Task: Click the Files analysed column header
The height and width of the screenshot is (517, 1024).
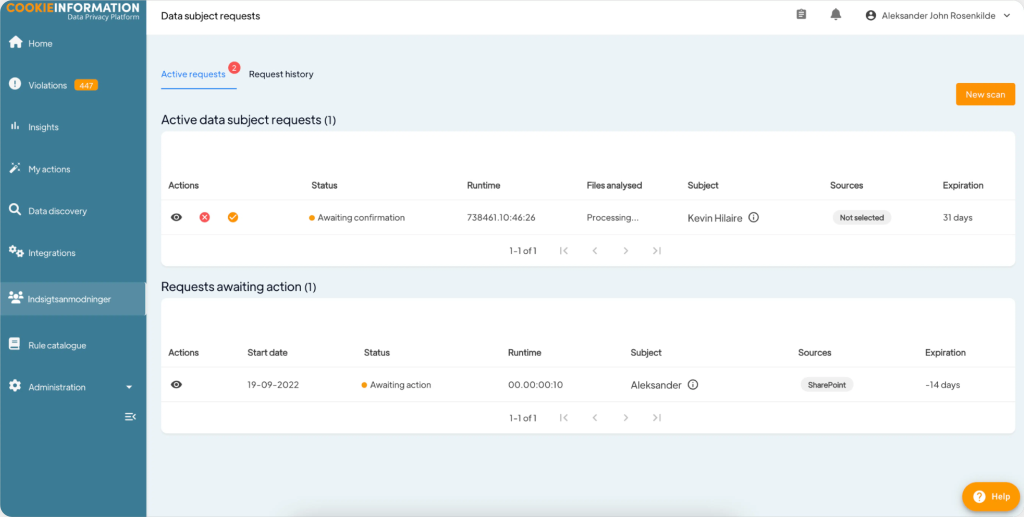Action: click(x=614, y=185)
